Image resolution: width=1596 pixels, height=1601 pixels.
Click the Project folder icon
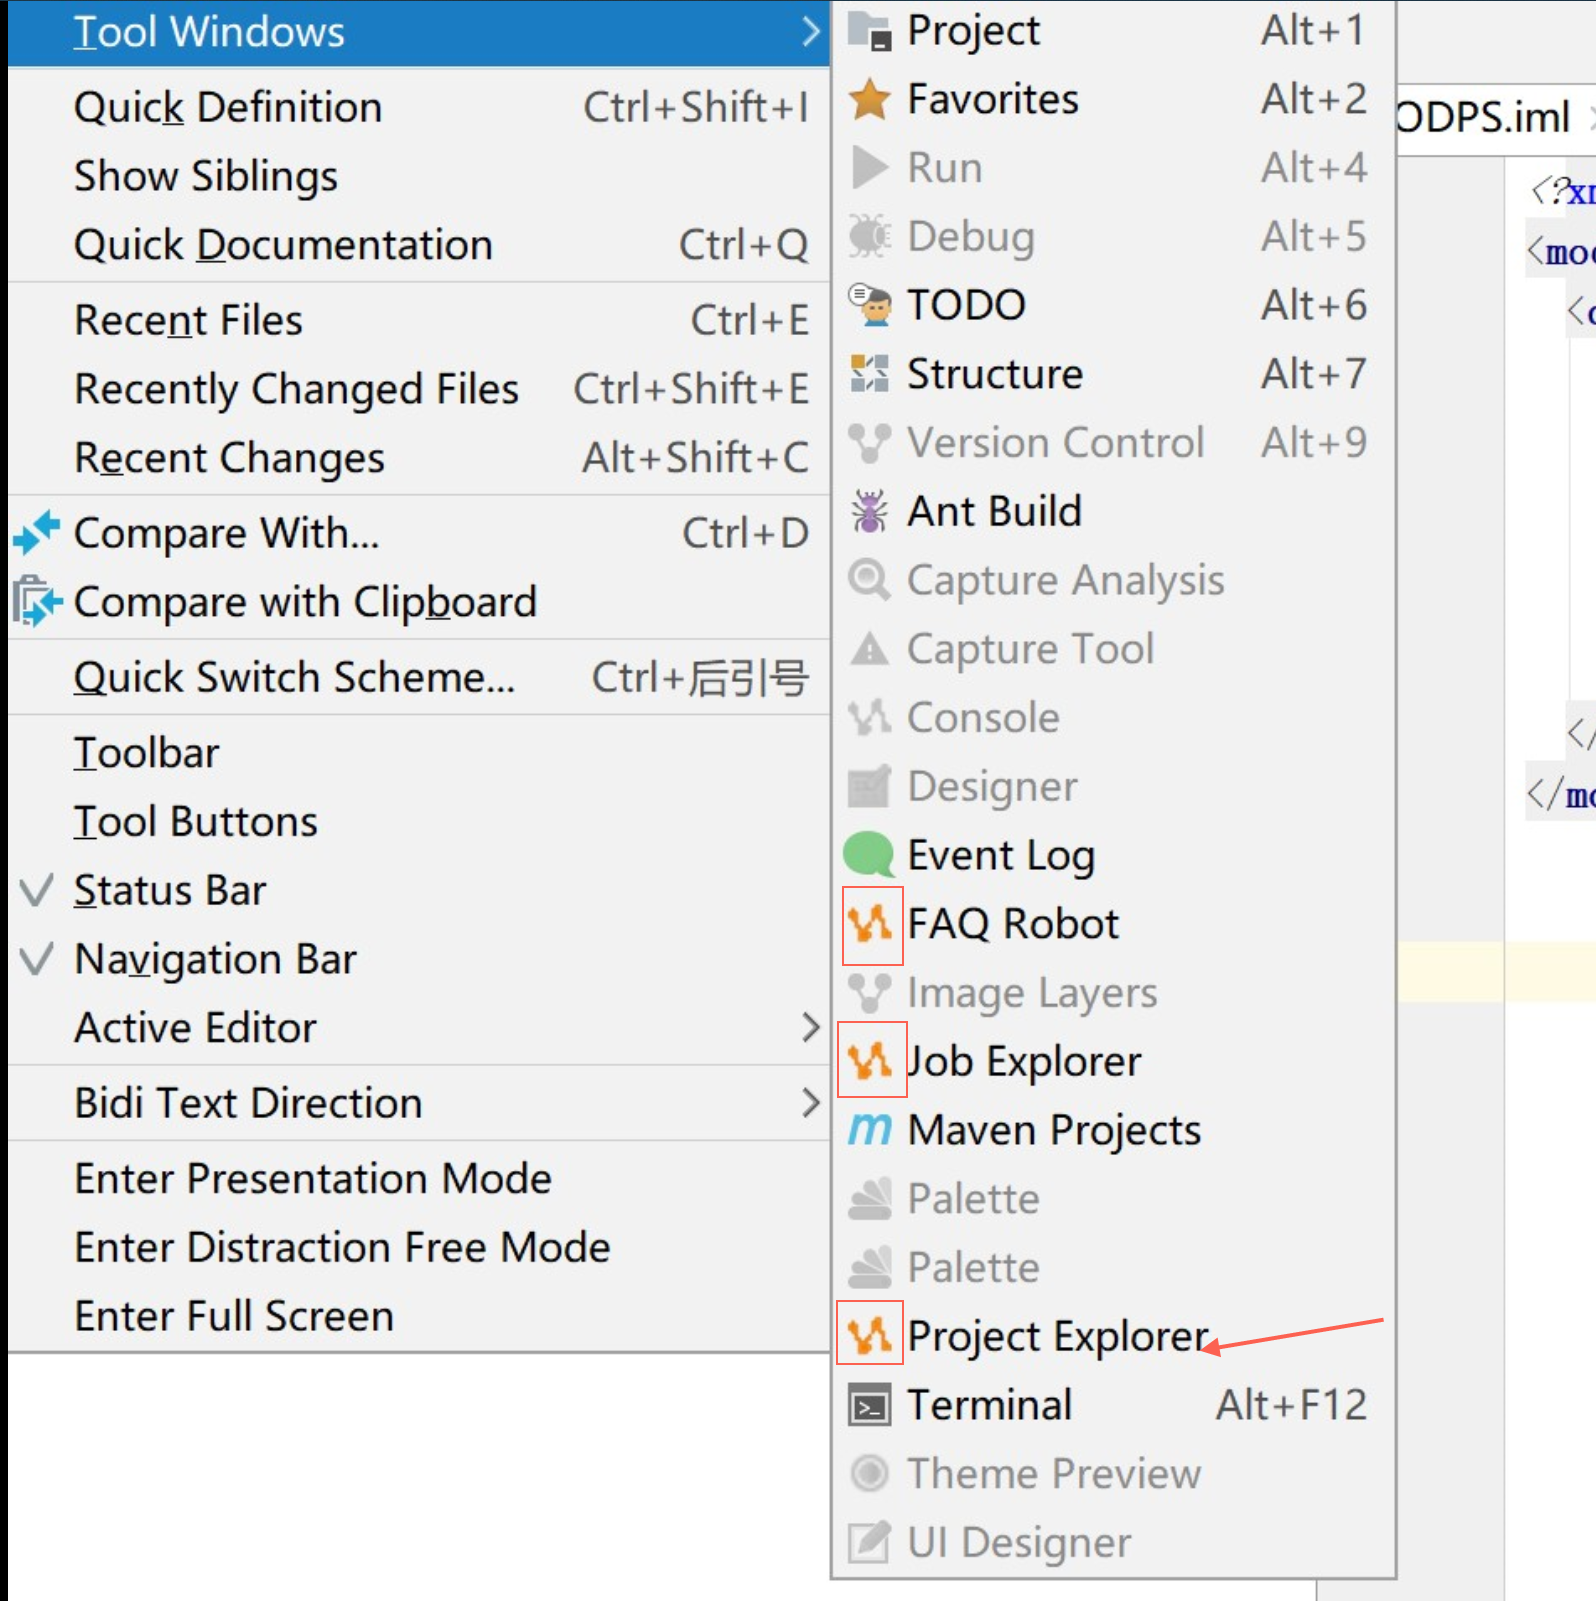869,31
